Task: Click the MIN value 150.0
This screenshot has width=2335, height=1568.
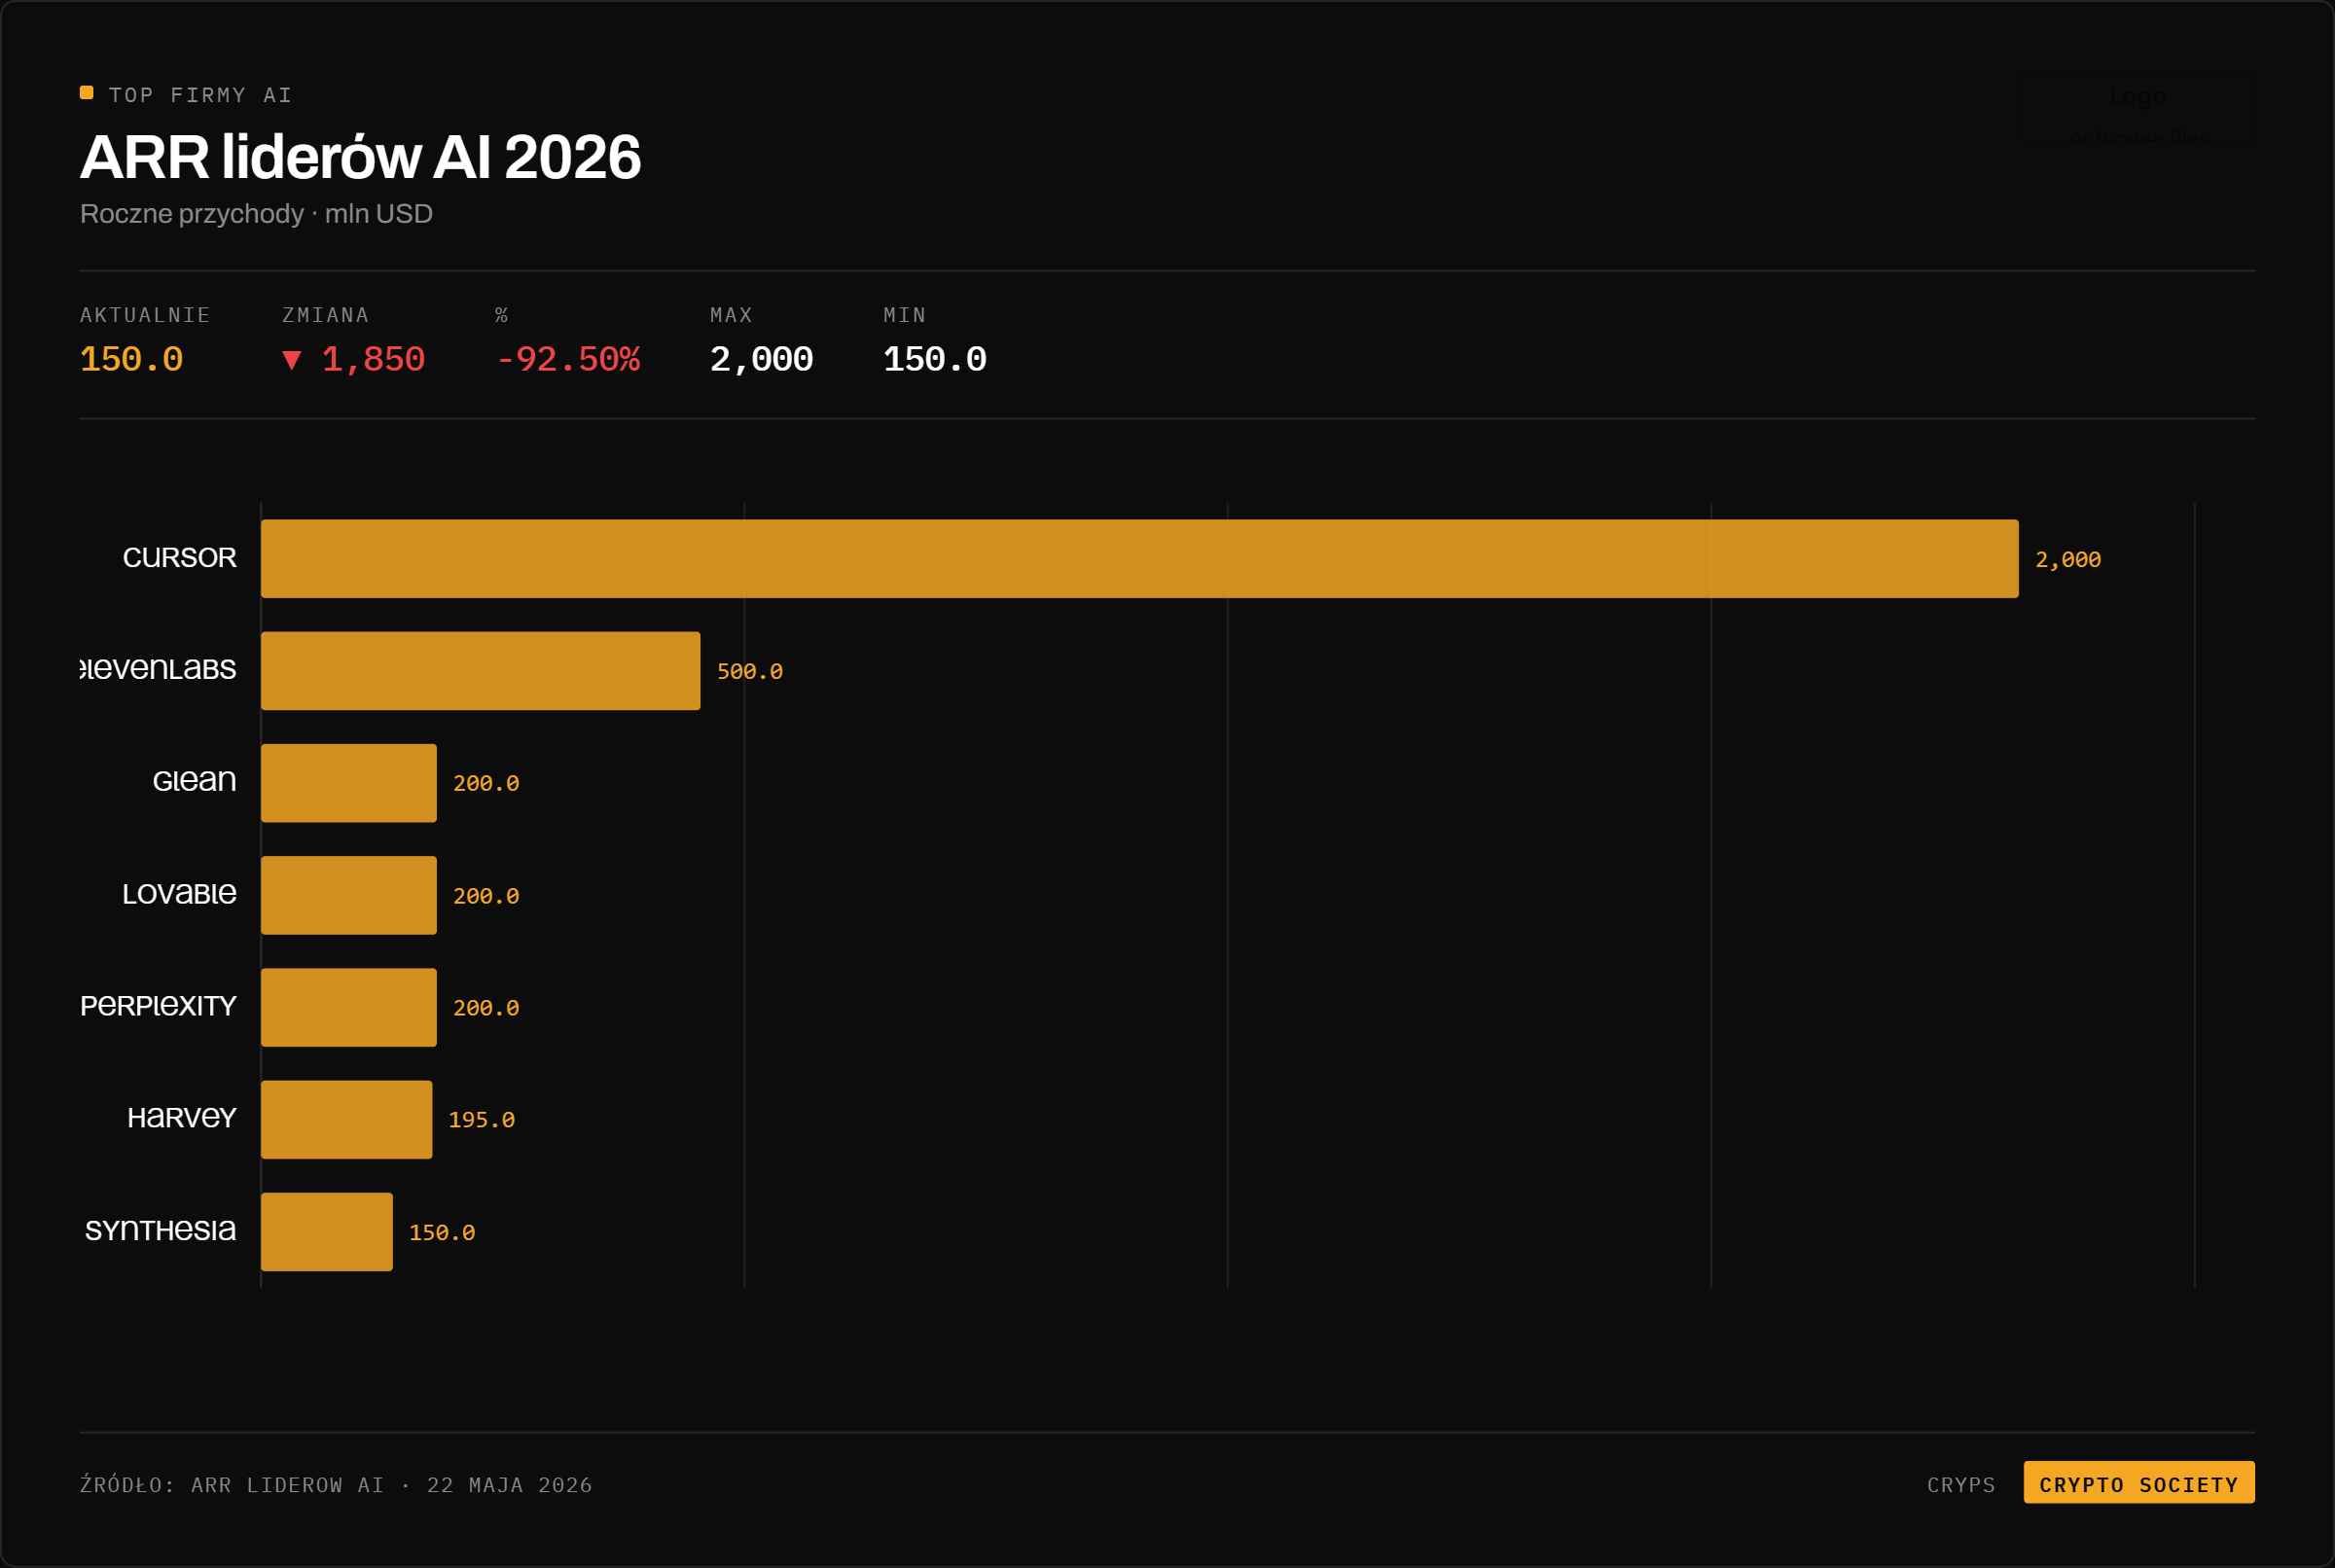Action: 935,359
